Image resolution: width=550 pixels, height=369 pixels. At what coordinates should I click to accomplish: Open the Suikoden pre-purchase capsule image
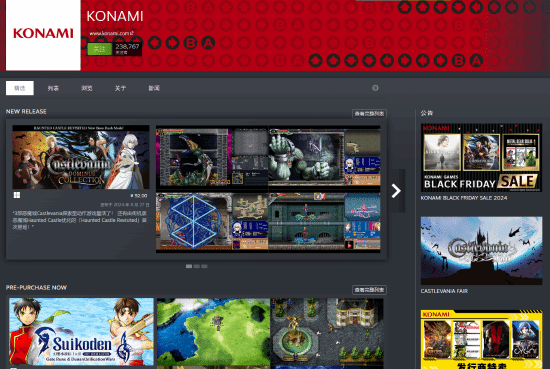(81, 331)
